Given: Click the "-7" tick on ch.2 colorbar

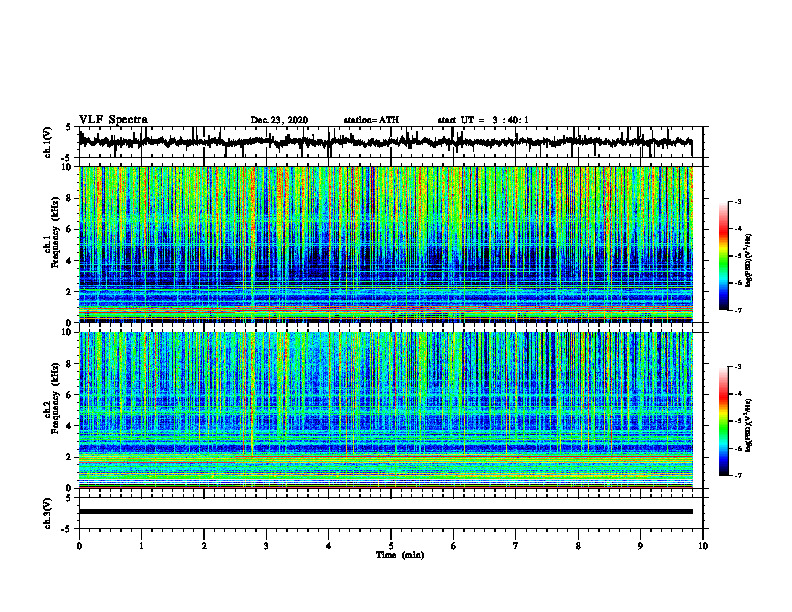Looking at the screenshot, I should click(x=738, y=475).
